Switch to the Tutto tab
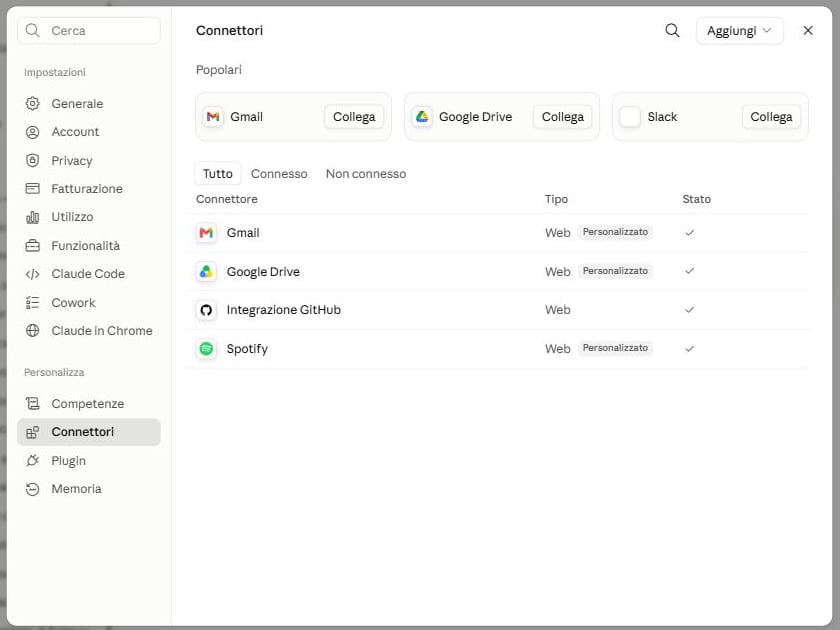 tap(218, 174)
